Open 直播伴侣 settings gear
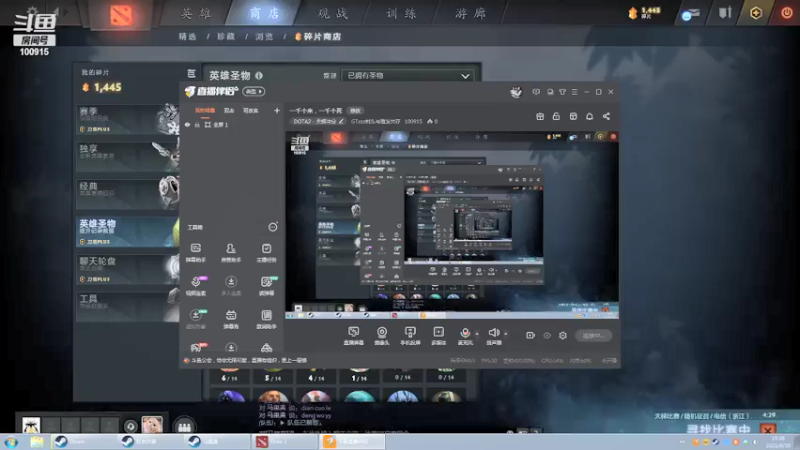 (x=563, y=335)
